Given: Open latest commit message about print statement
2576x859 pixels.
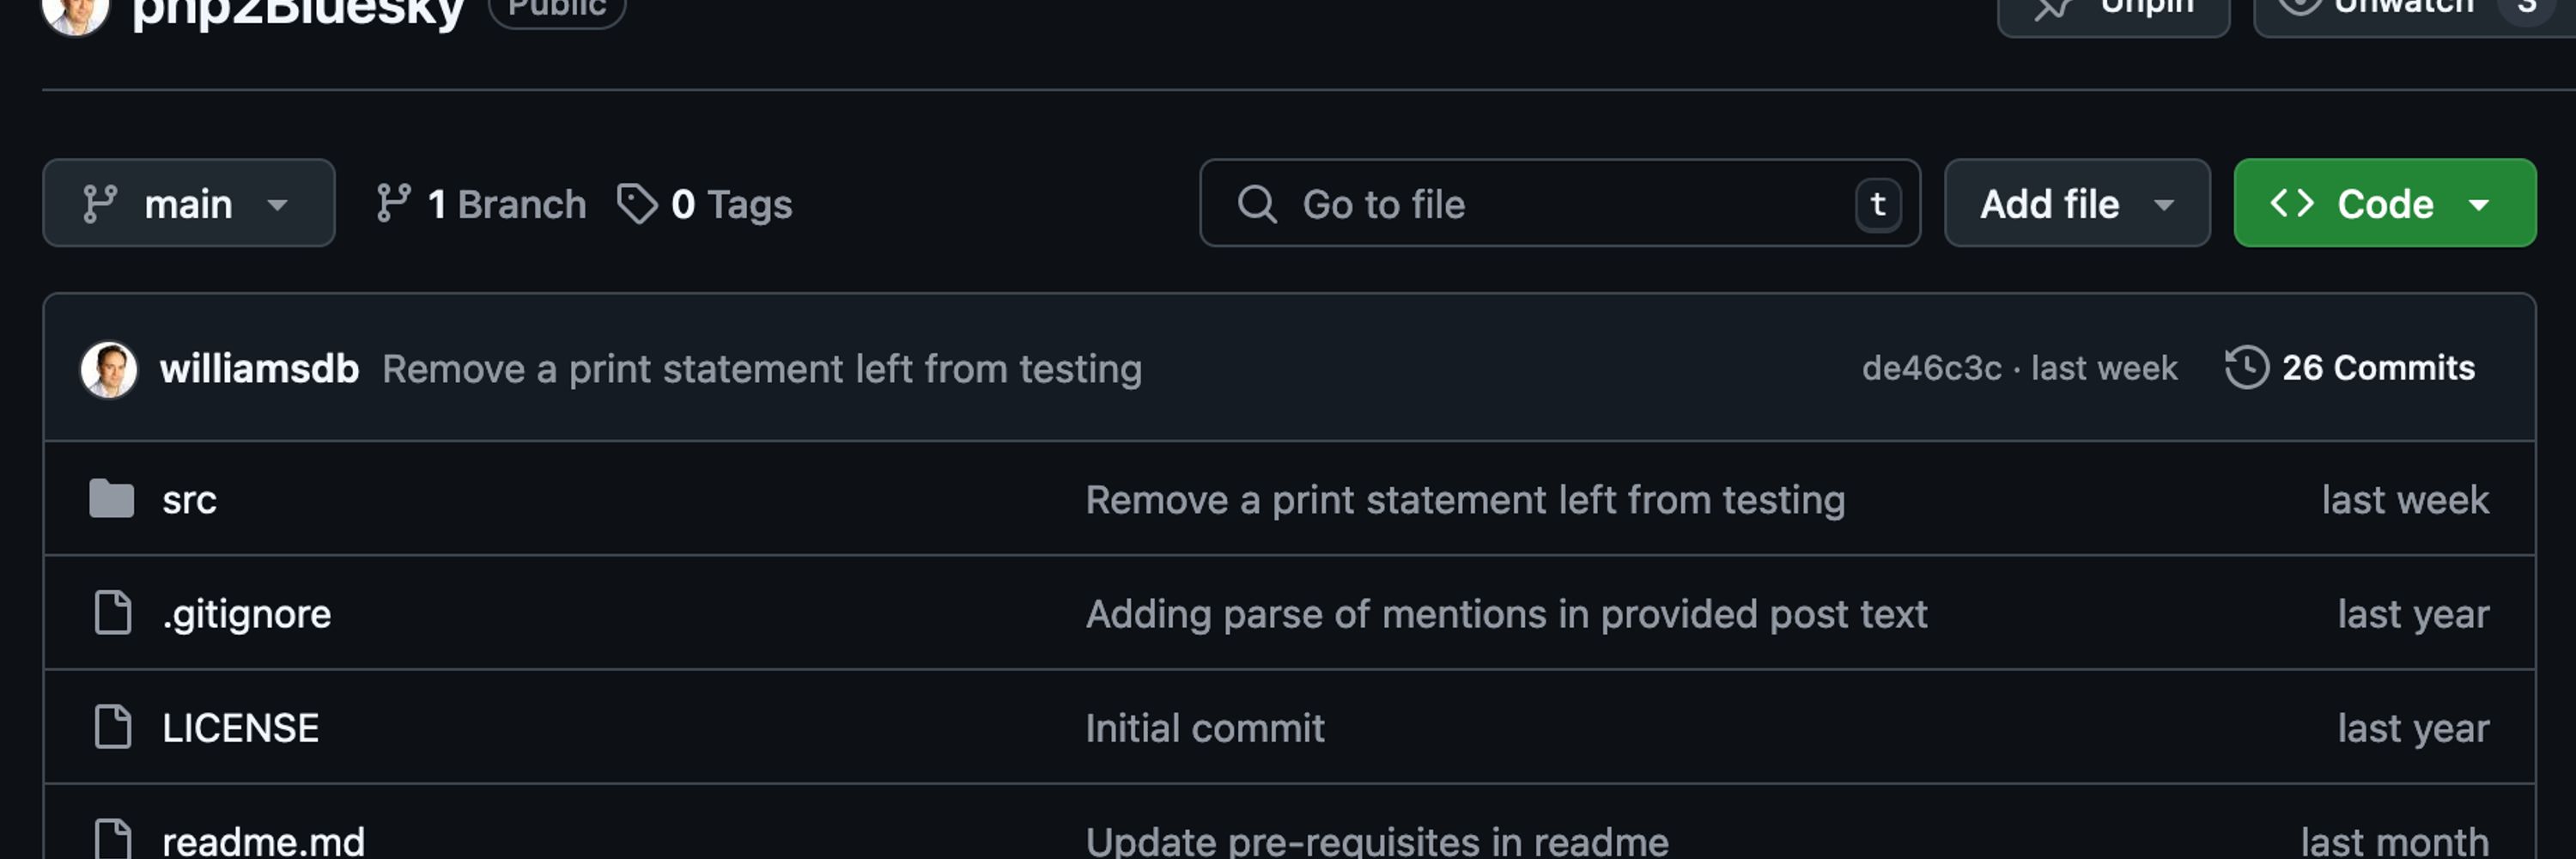Looking at the screenshot, I should 762,369.
